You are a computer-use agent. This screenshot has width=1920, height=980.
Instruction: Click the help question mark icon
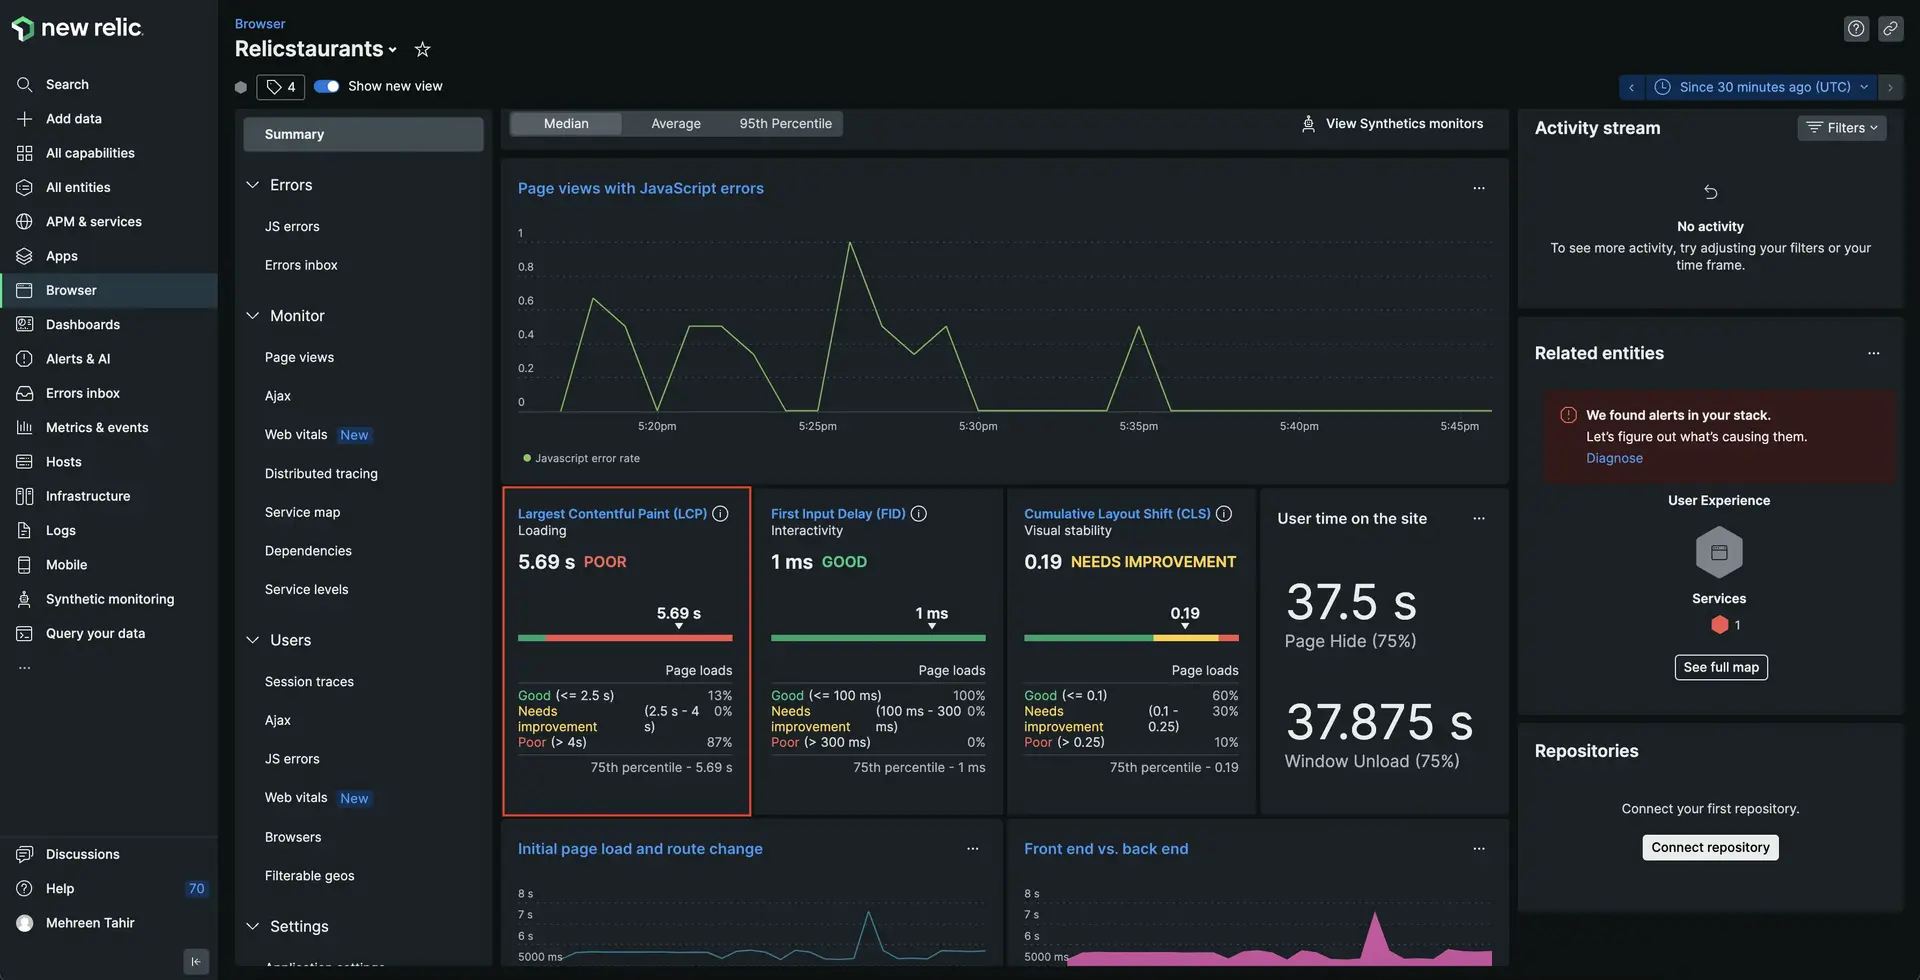[x=1856, y=29]
